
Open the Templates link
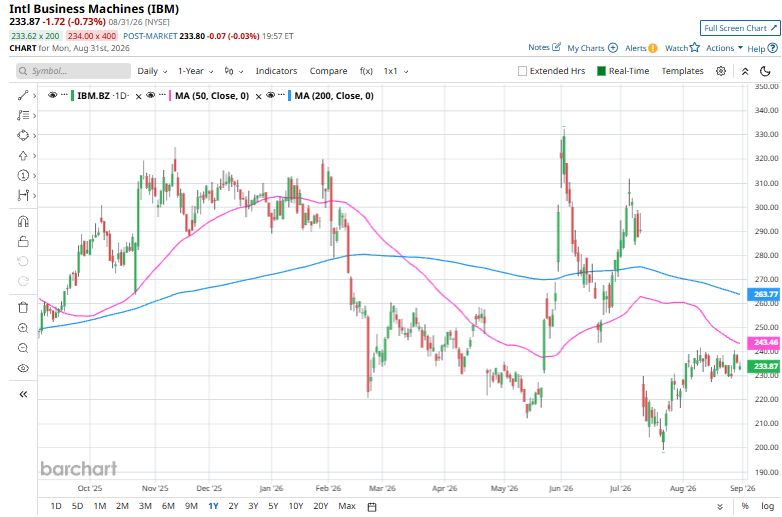pos(682,71)
